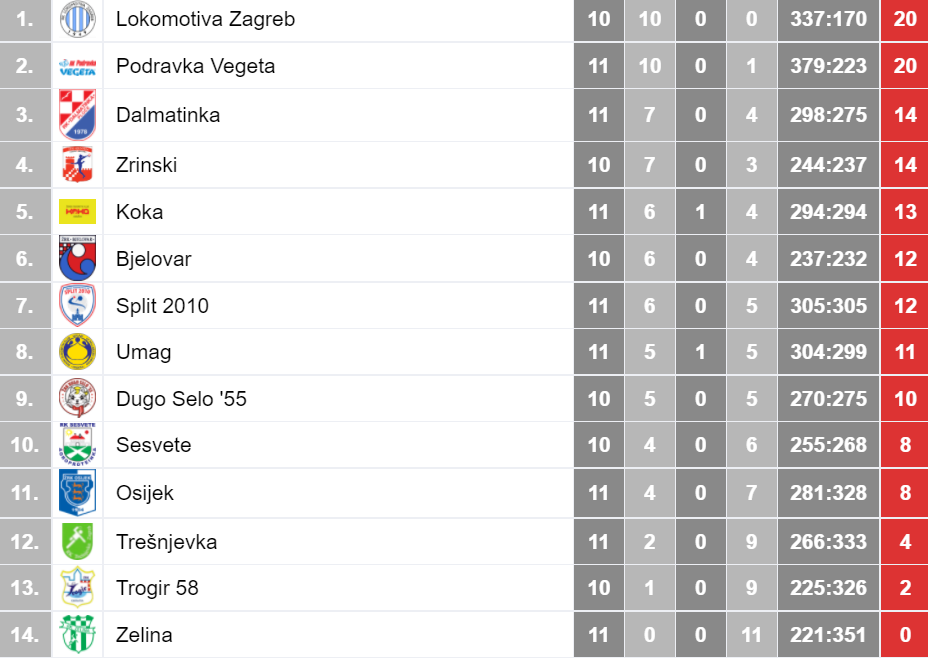Click the Sesvete club emblem
The height and width of the screenshot is (659, 928).
pos(78,445)
